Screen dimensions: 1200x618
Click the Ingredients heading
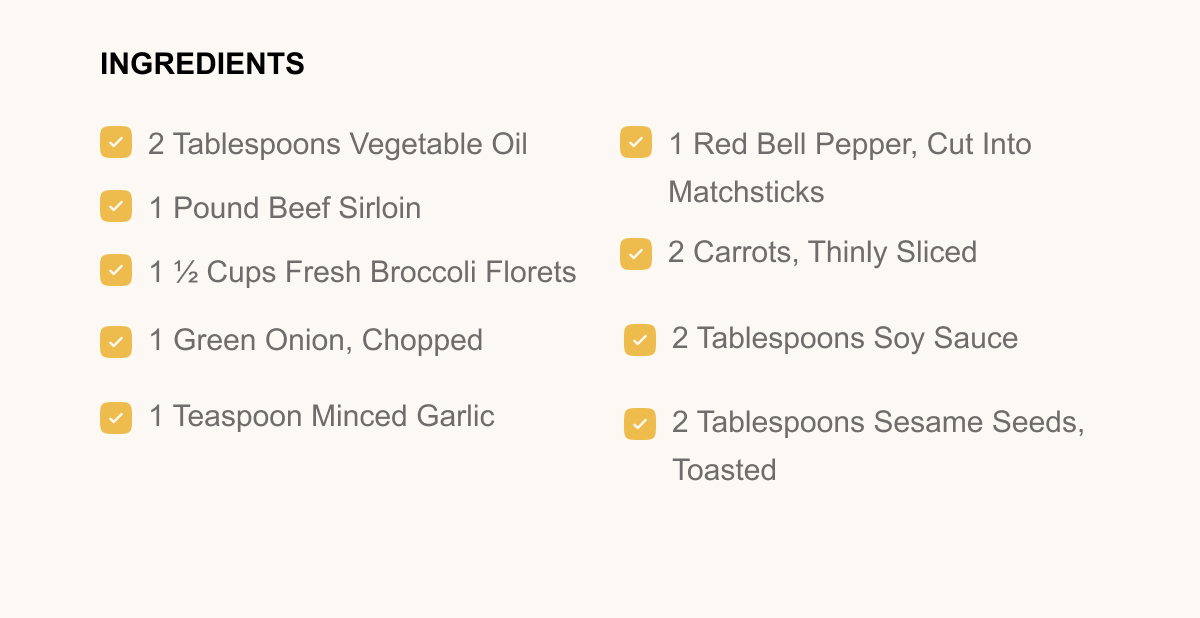pos(202,64)
